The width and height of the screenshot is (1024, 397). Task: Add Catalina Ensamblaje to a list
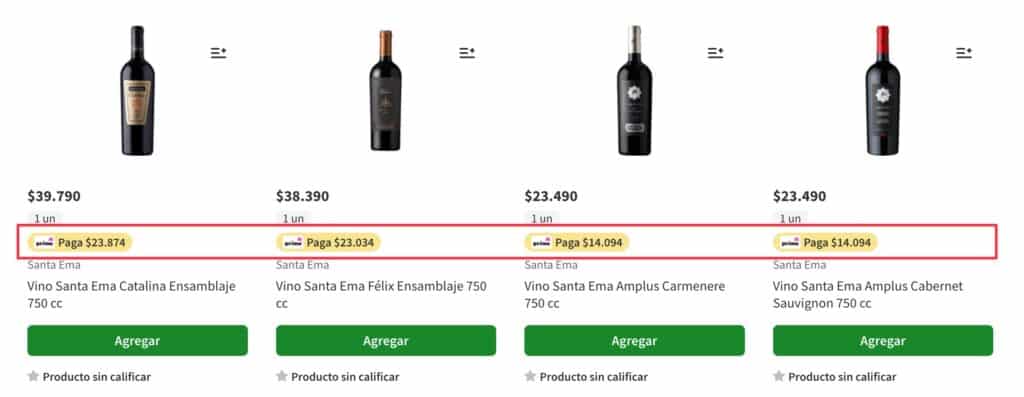click(x=218, y=53)
